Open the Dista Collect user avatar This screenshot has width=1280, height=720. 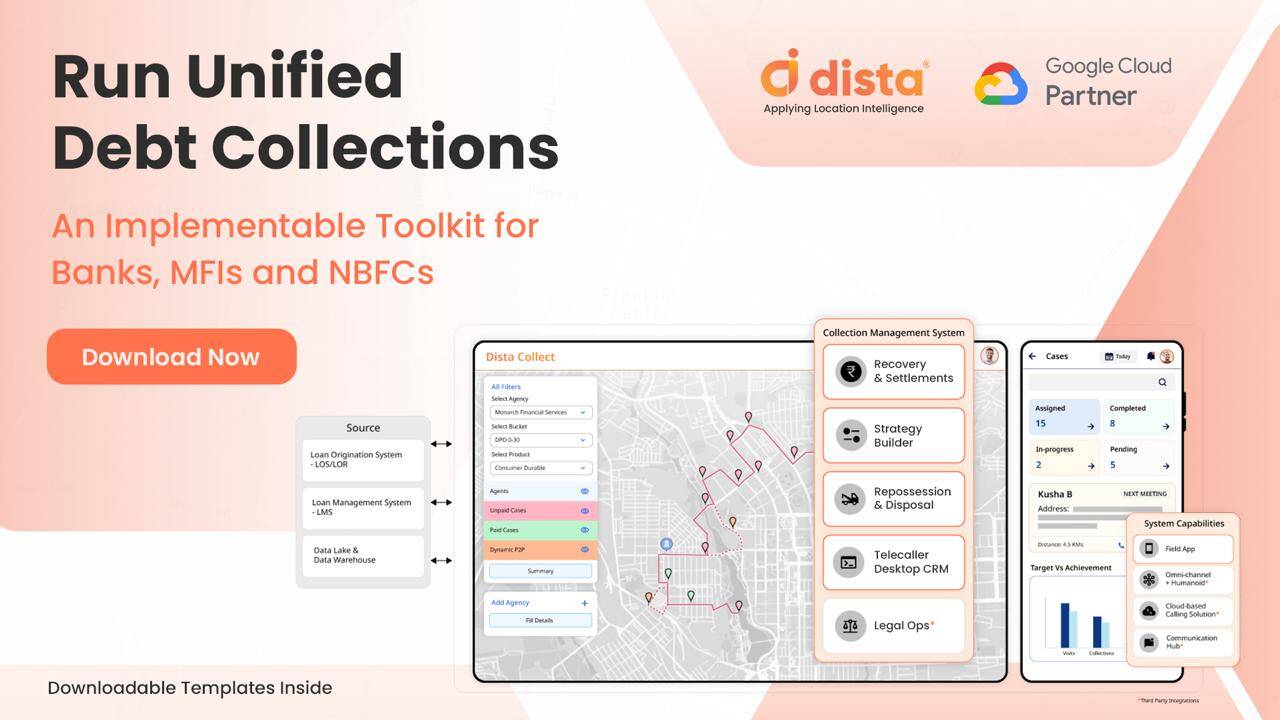point(990,356)
